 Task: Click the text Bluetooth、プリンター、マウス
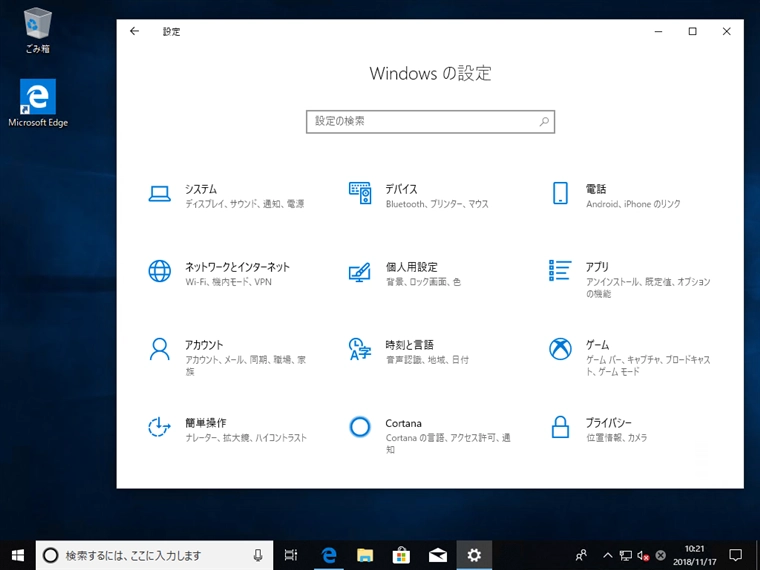437,204
